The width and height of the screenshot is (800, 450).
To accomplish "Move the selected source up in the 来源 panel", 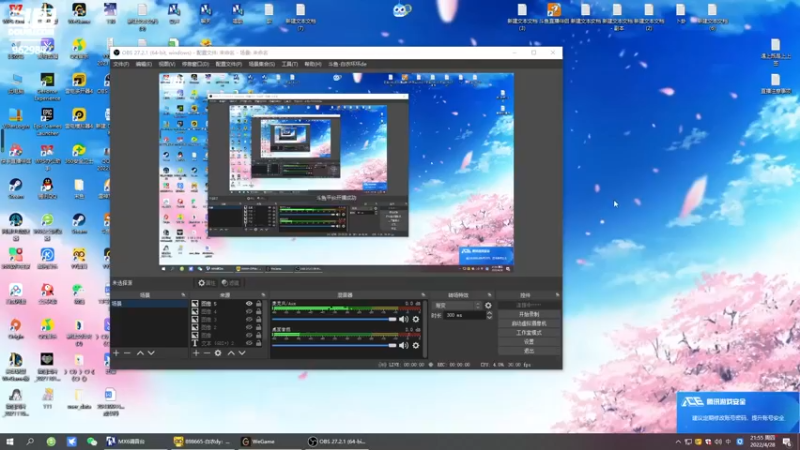I will 231,353.
